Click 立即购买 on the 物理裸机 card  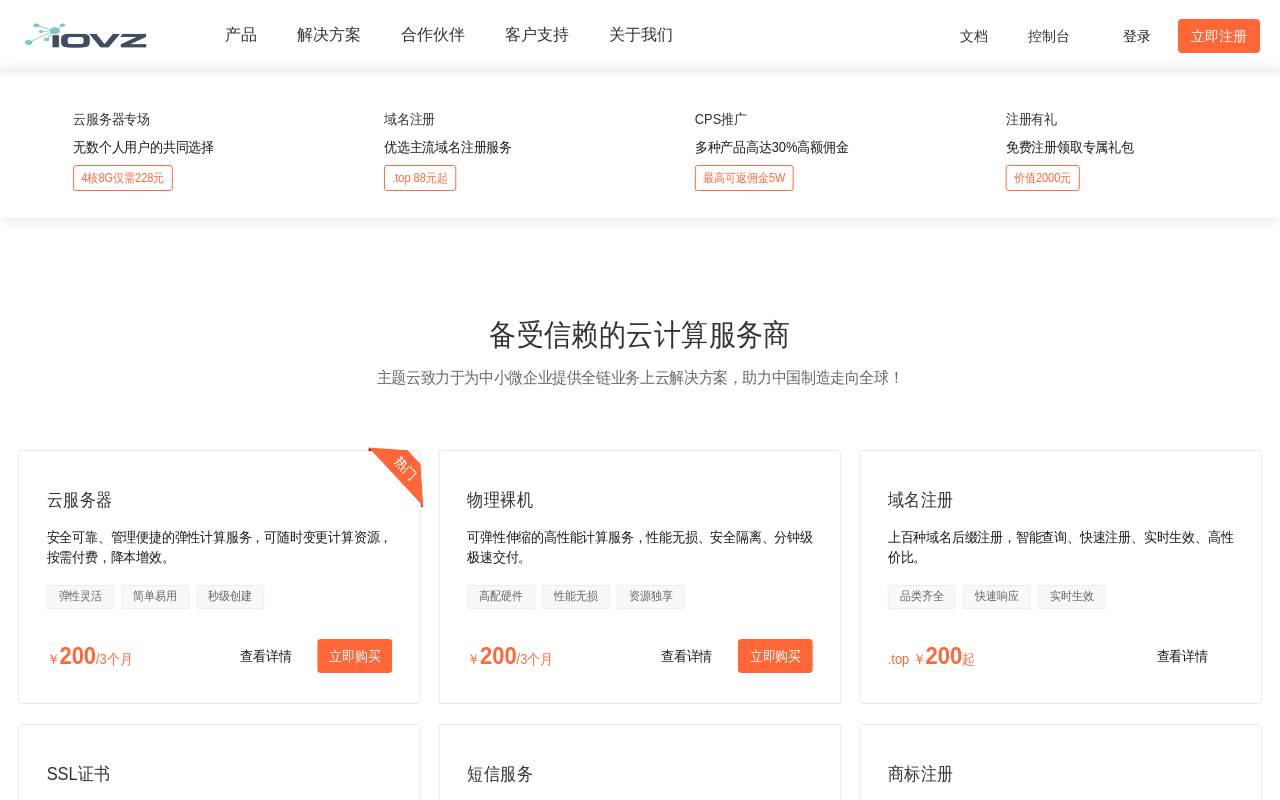click(x=775, y=656)
